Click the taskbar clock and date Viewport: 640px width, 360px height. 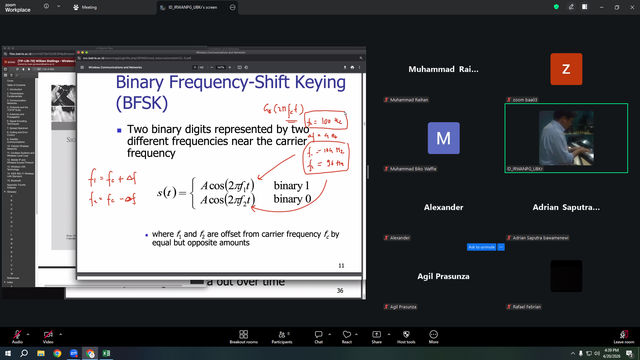click(x=611, y=353)
